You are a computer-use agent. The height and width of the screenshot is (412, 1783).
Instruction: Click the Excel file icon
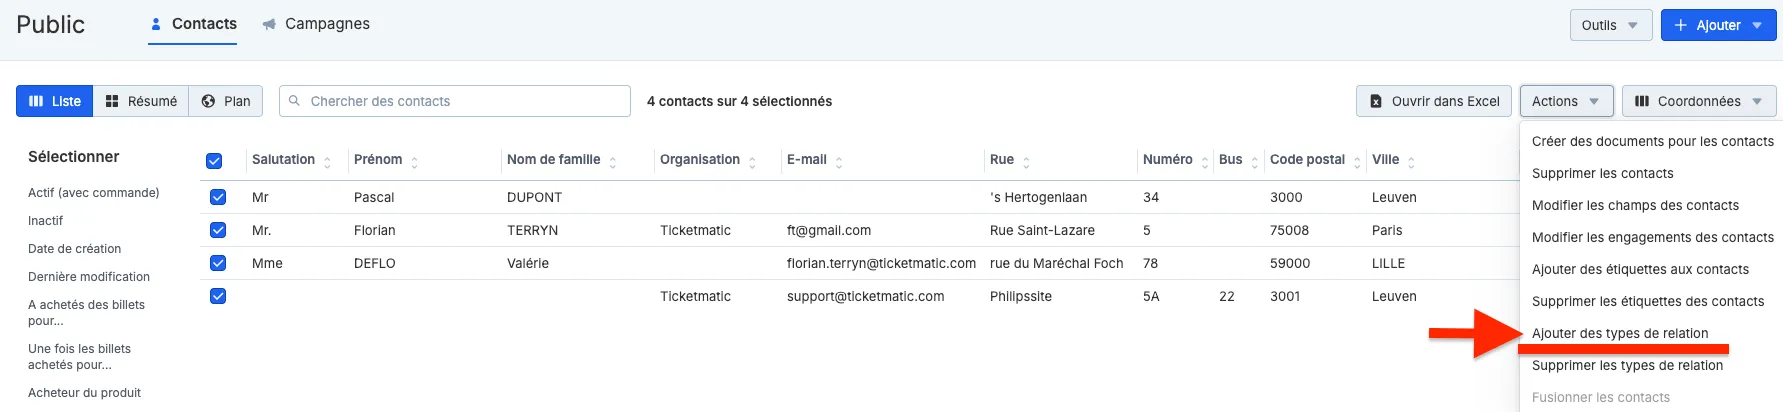(1376, 101)
